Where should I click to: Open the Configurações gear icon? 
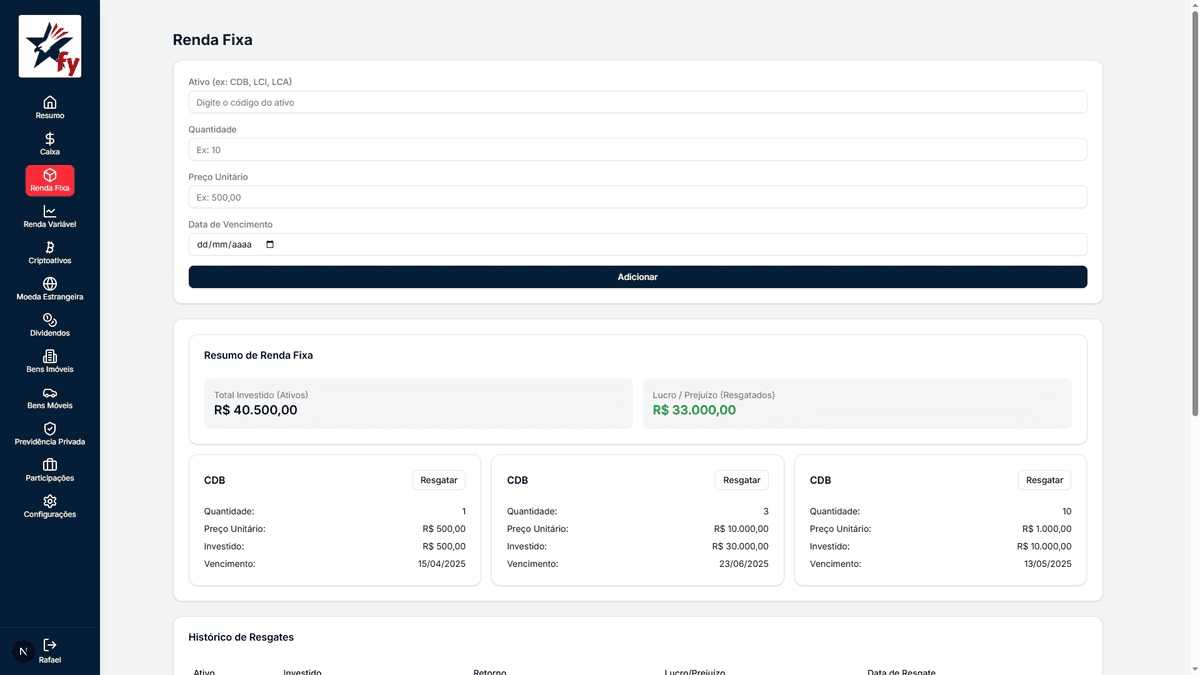click(x=50, y=501)
